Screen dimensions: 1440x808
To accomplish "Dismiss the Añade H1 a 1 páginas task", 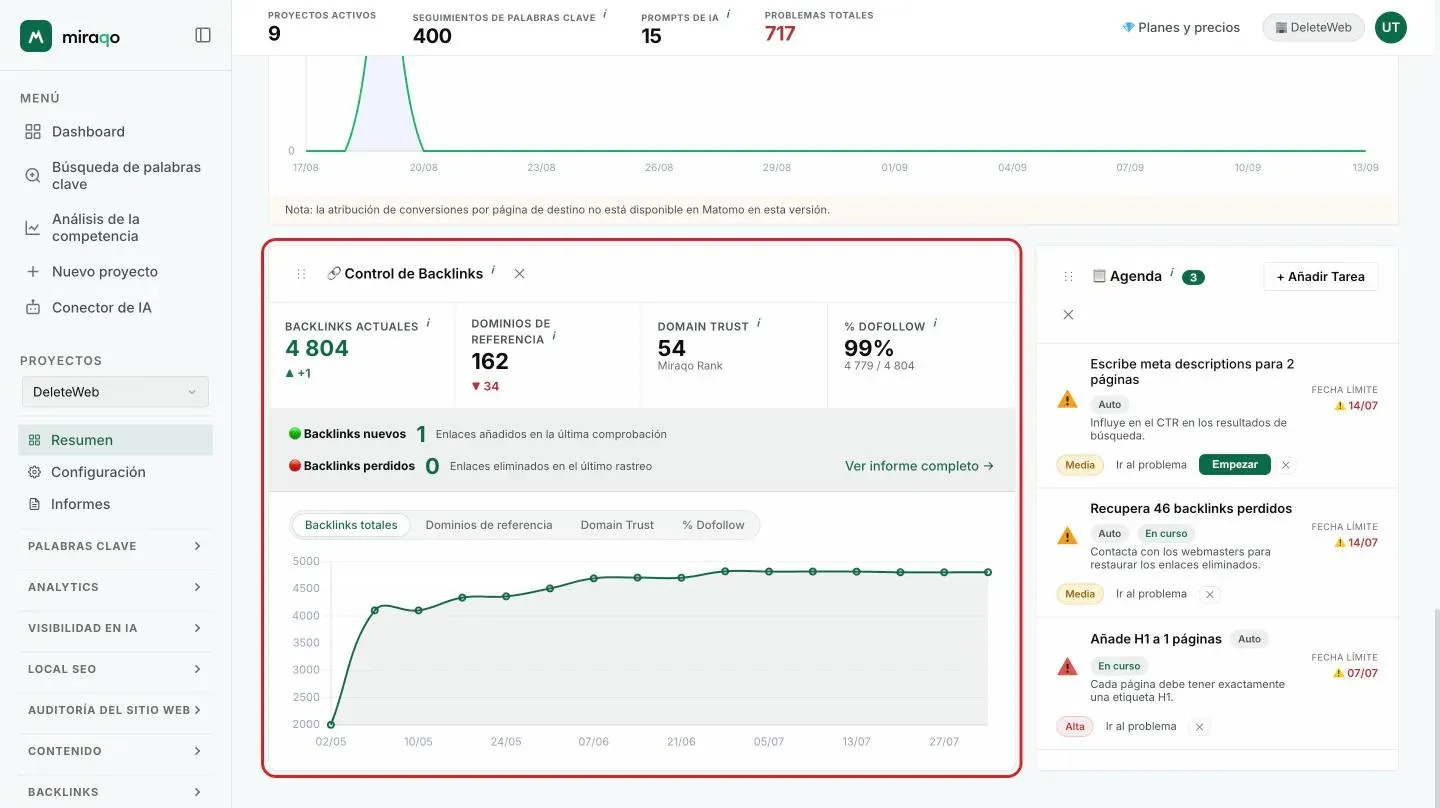I will (x=1199, y=727).
